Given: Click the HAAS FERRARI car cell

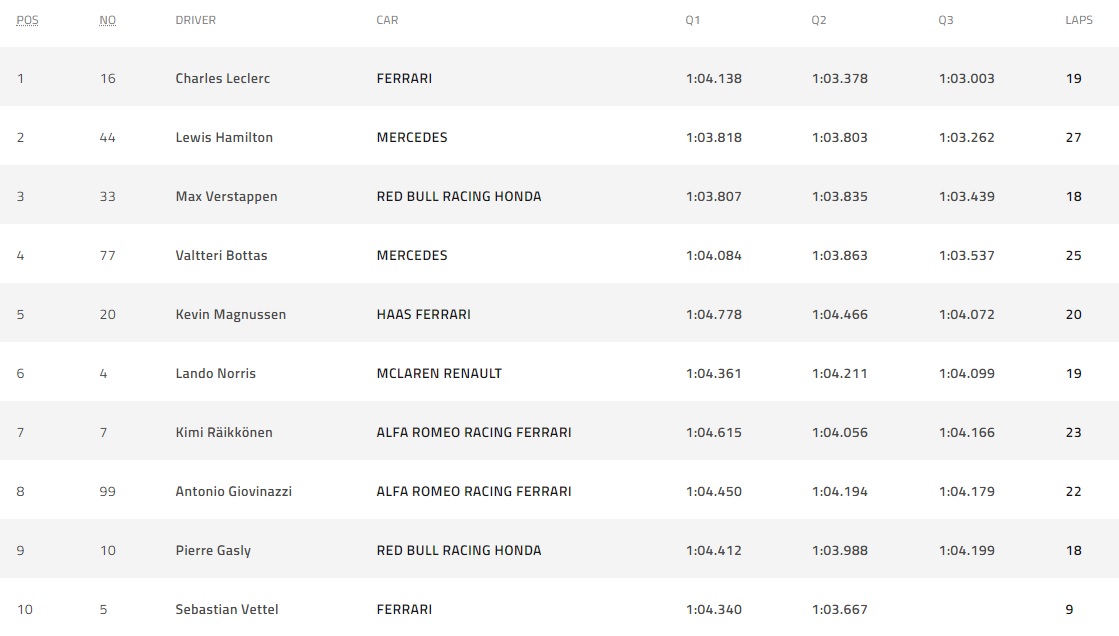Looking at the screenshot, I should pyautogui.click(x=423, y=314).
